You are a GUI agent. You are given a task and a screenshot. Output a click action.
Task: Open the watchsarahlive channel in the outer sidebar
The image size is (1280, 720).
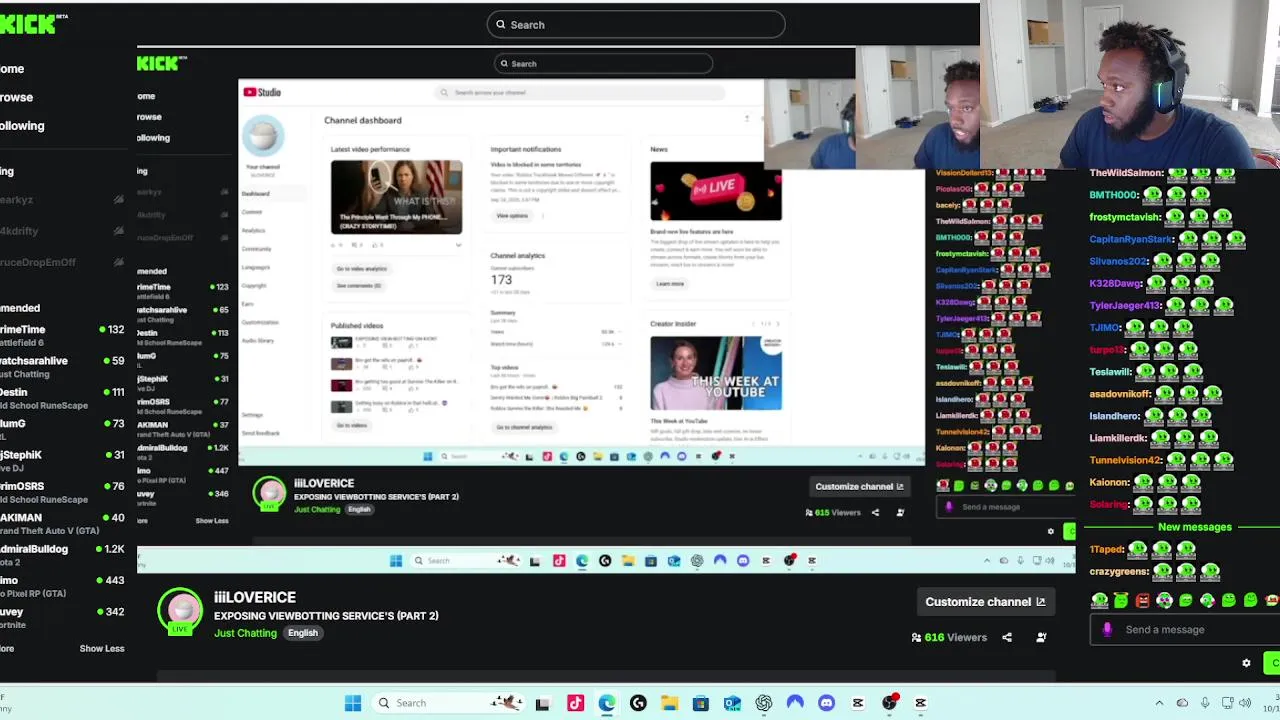pyautogui.click(x=62, y=367)
